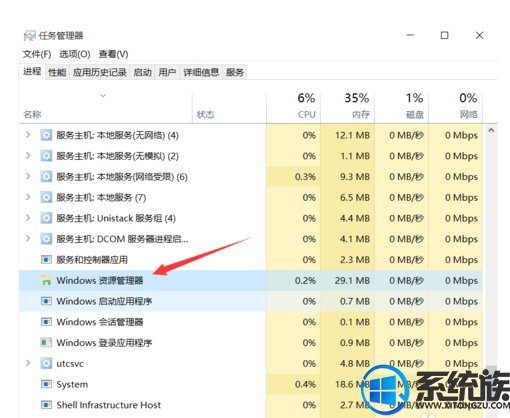
Task: Expand 服务主机: 本地服务(网络受限) (6) group
Action: [28, 176]
